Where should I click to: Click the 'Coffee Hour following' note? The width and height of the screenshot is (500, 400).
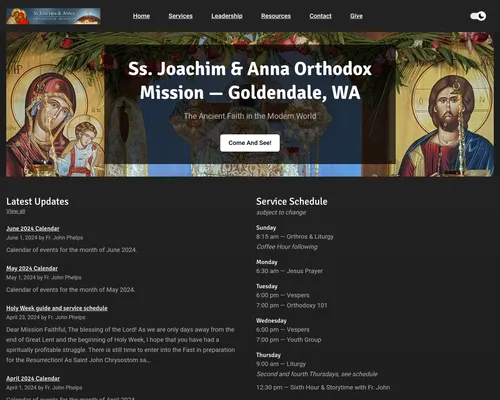point(287,247)
